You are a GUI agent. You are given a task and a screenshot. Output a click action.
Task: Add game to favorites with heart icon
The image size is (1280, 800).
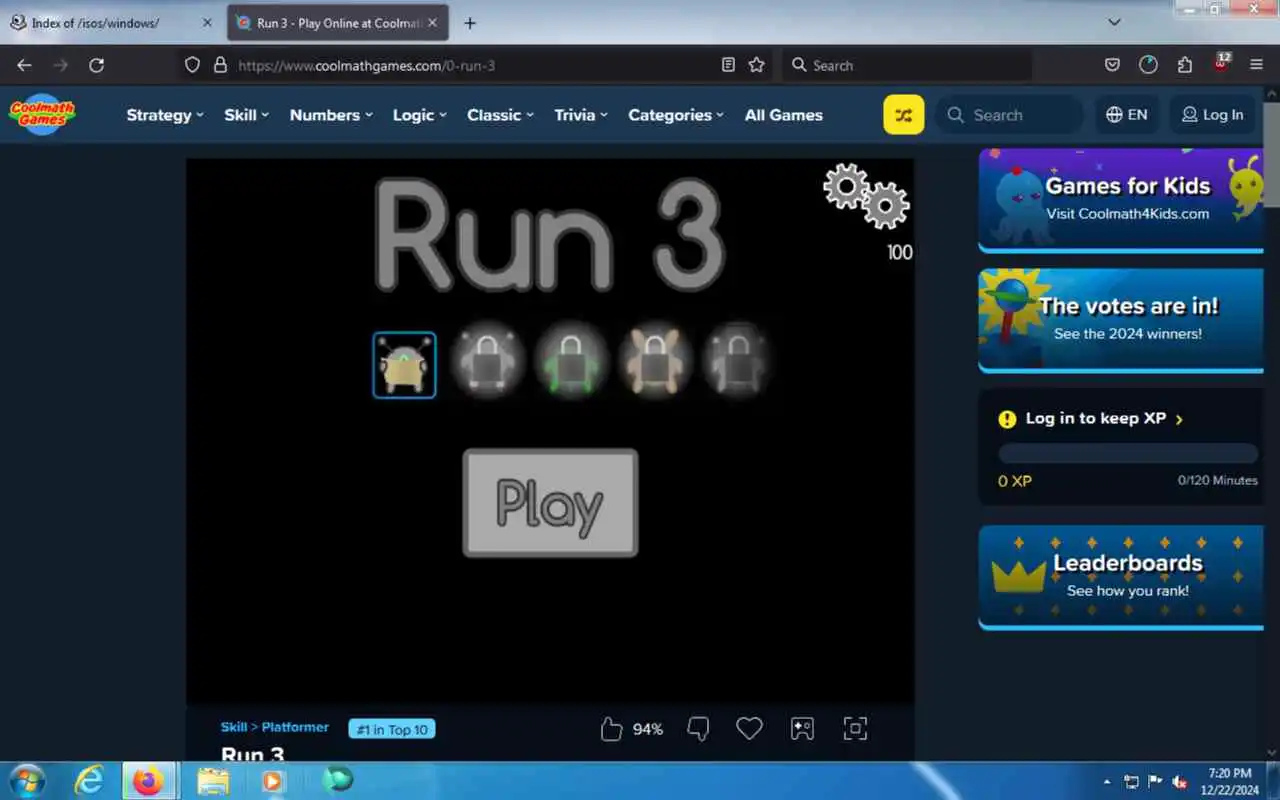(x=749, y=729)
